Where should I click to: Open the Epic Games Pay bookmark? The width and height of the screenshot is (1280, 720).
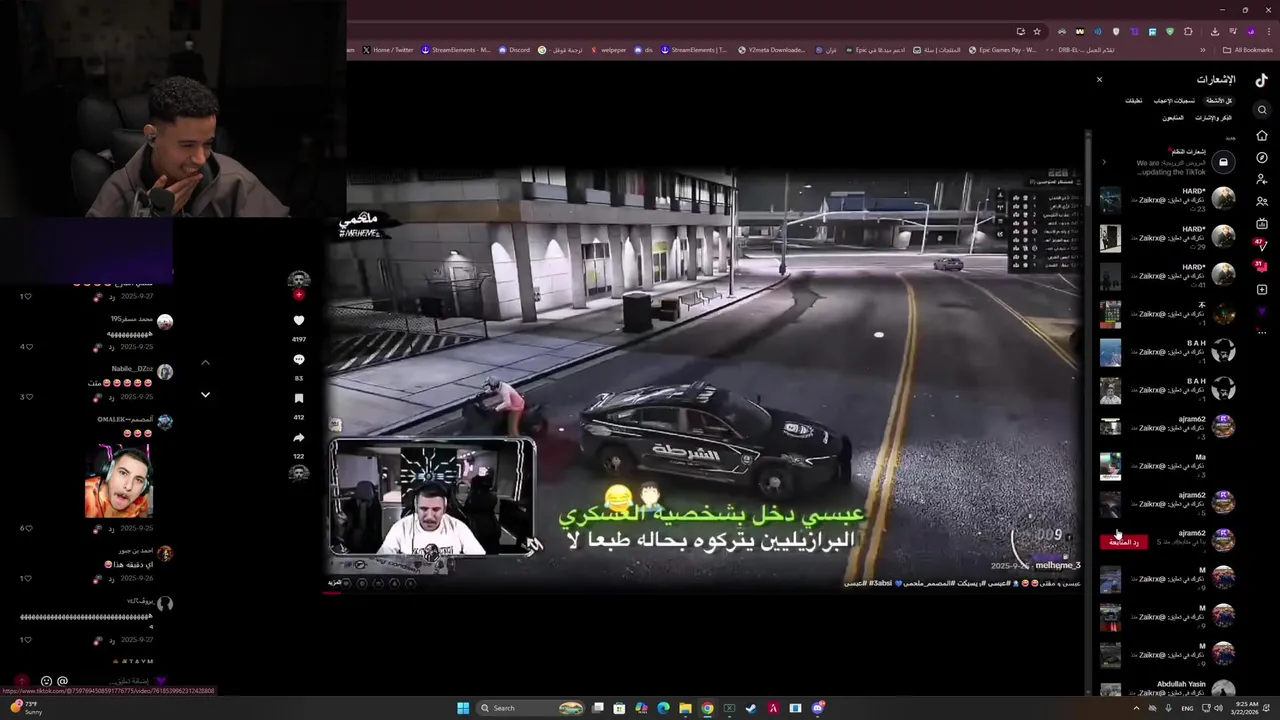[x=1001, y=50]
